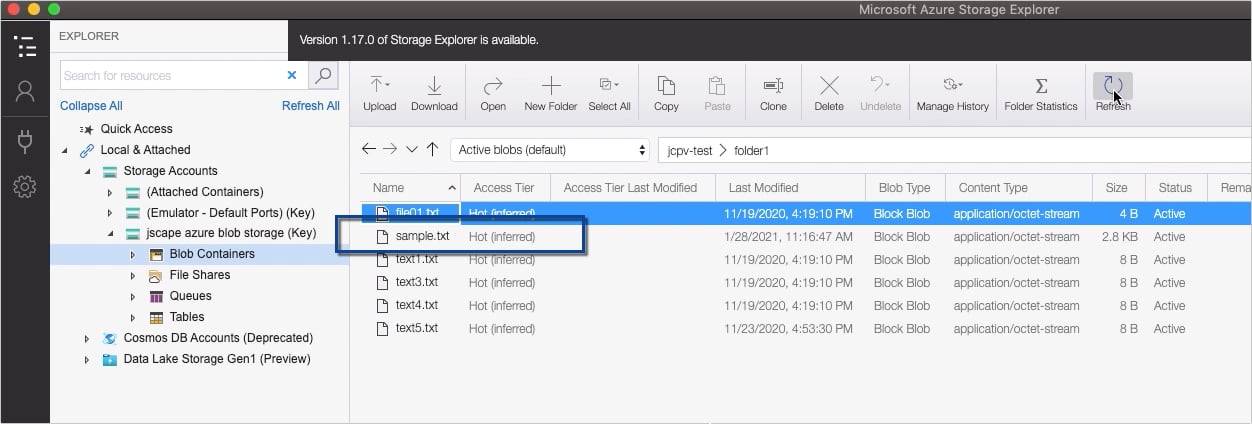Click the Refresh All link
The image size is (1252, 424).
pos(310,106)
